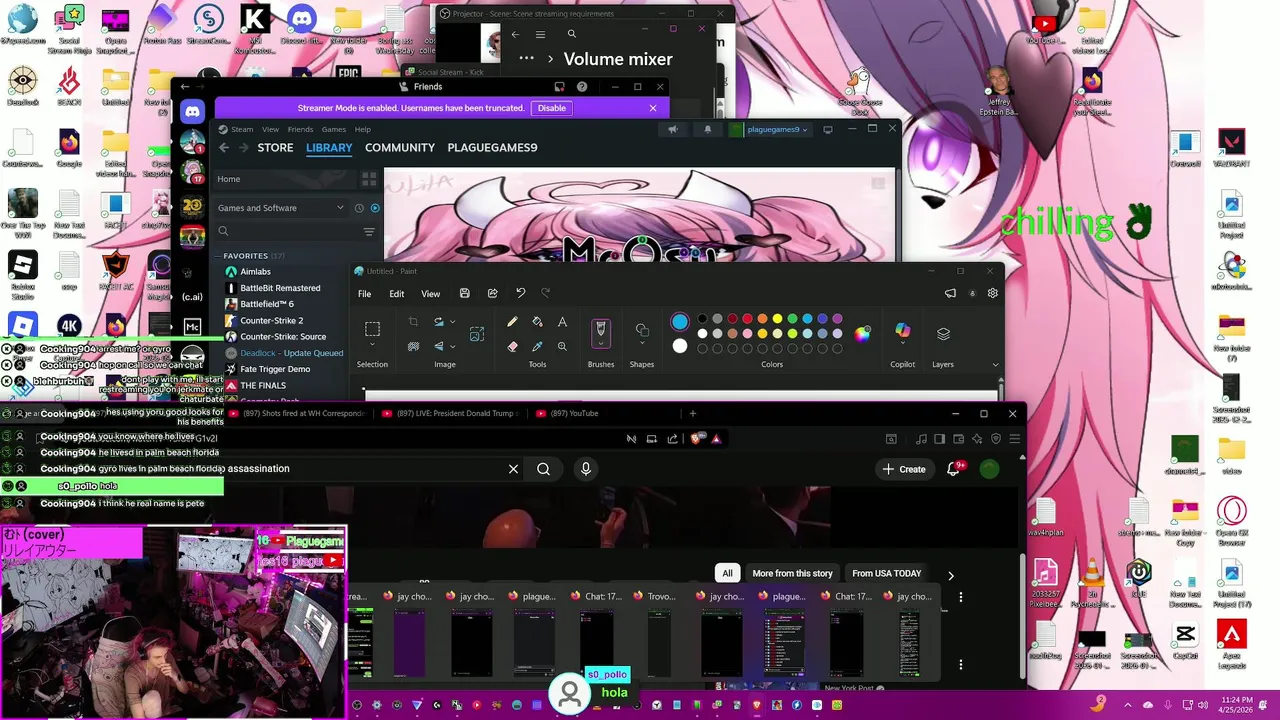
Task: Click the Steam notifications bell
Action: [x=708, y=129]
